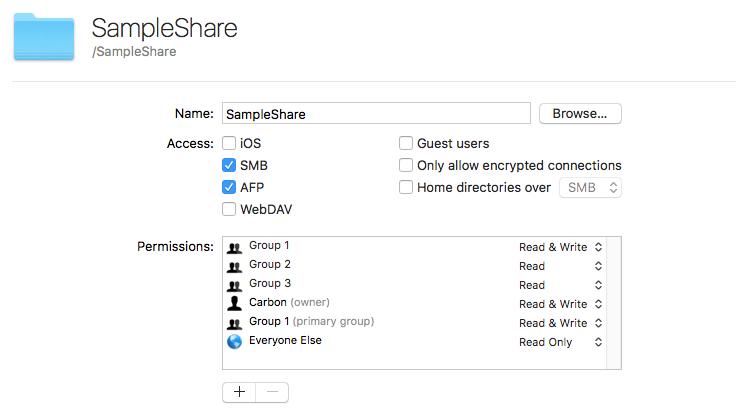Click the Everyone Else globe icon

click(x=234, y=341)
